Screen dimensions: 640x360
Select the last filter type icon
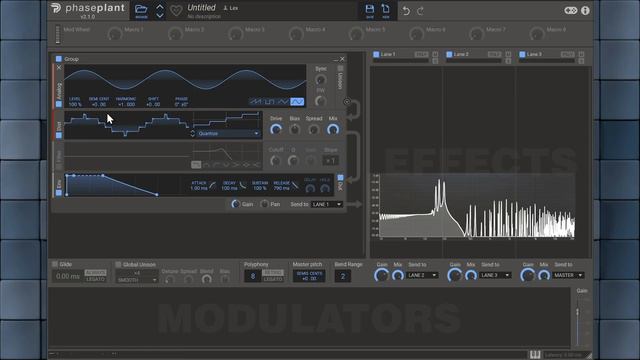point(256,164)
